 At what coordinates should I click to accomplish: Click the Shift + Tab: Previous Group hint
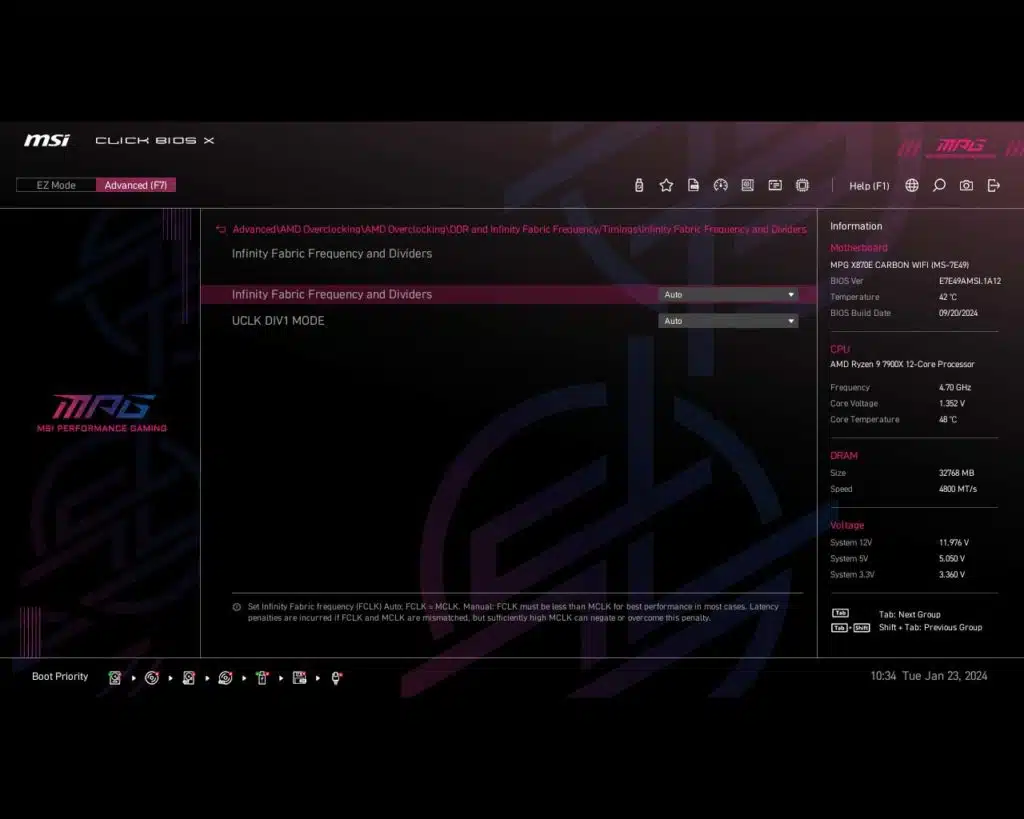(x=930, y=628)
